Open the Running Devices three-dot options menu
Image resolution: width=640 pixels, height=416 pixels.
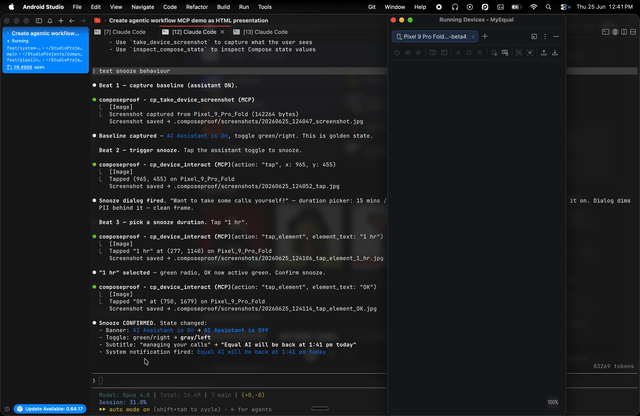(545, 36)
